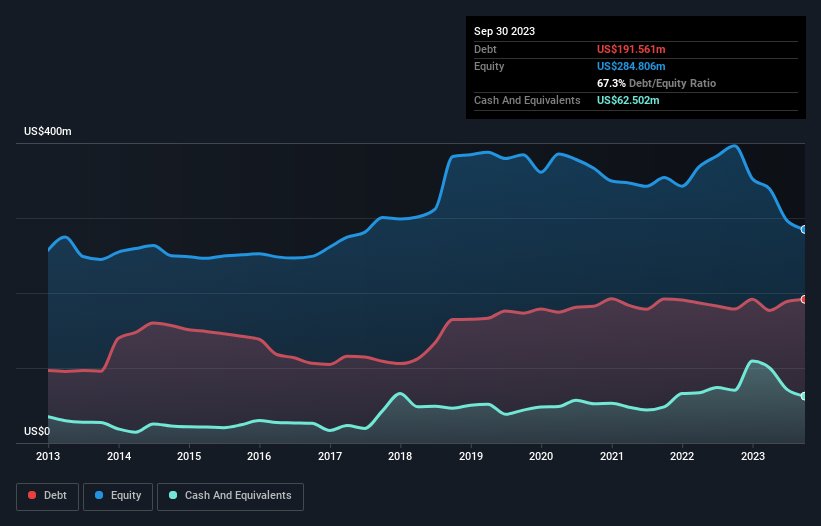Click the 67.3% Debt/Equity Ratio text

656,83
